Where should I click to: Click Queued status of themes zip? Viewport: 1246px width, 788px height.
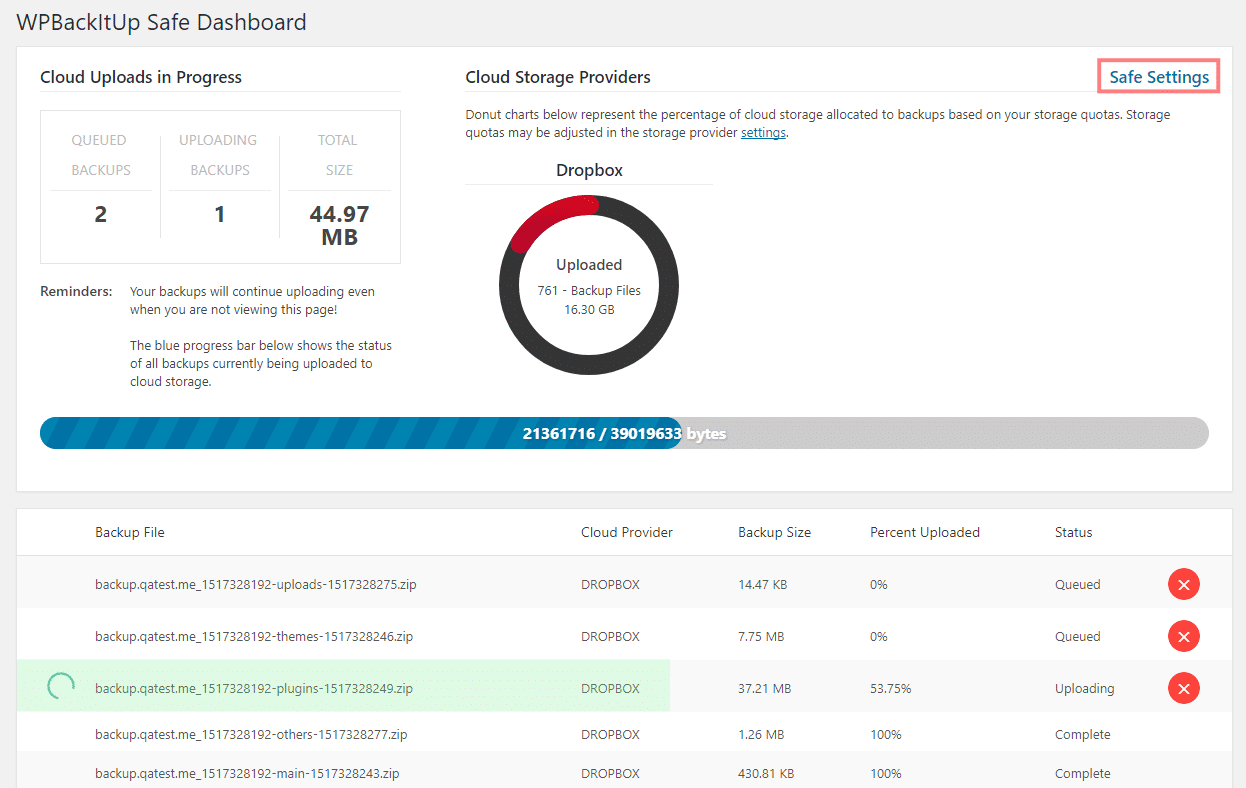click(x=1077, y=636)
